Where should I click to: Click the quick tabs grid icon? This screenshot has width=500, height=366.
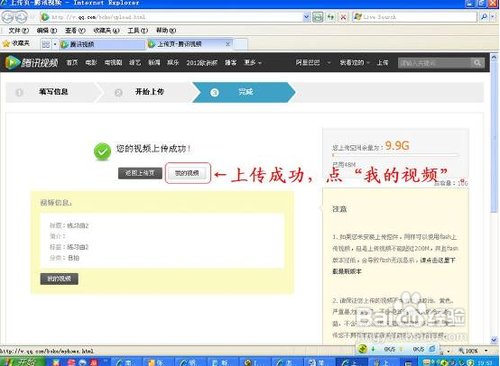tap(46, 44)
